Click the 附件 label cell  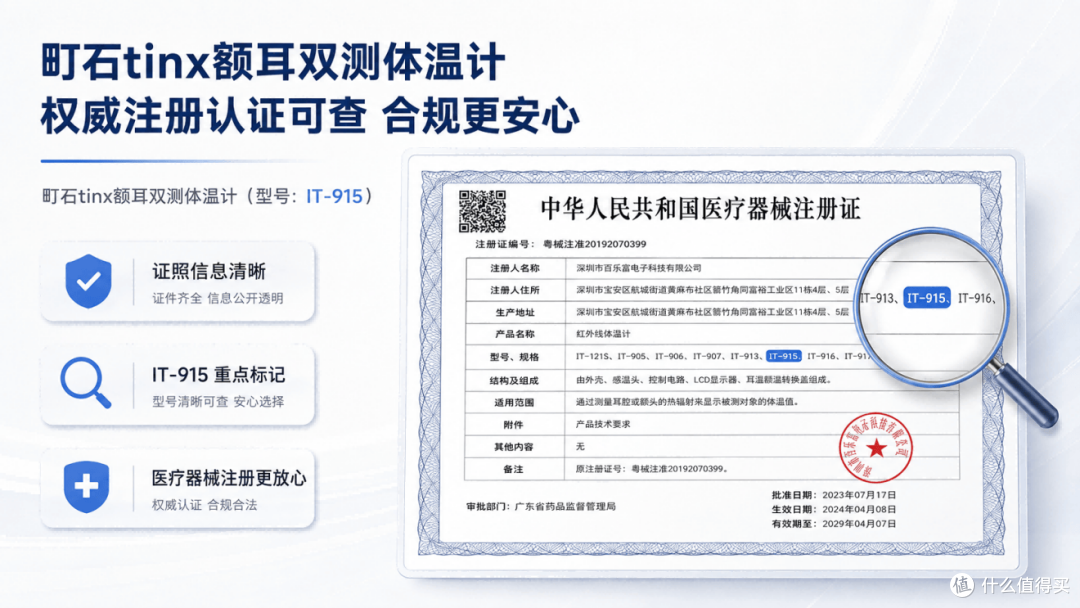[x=515, y=424]
